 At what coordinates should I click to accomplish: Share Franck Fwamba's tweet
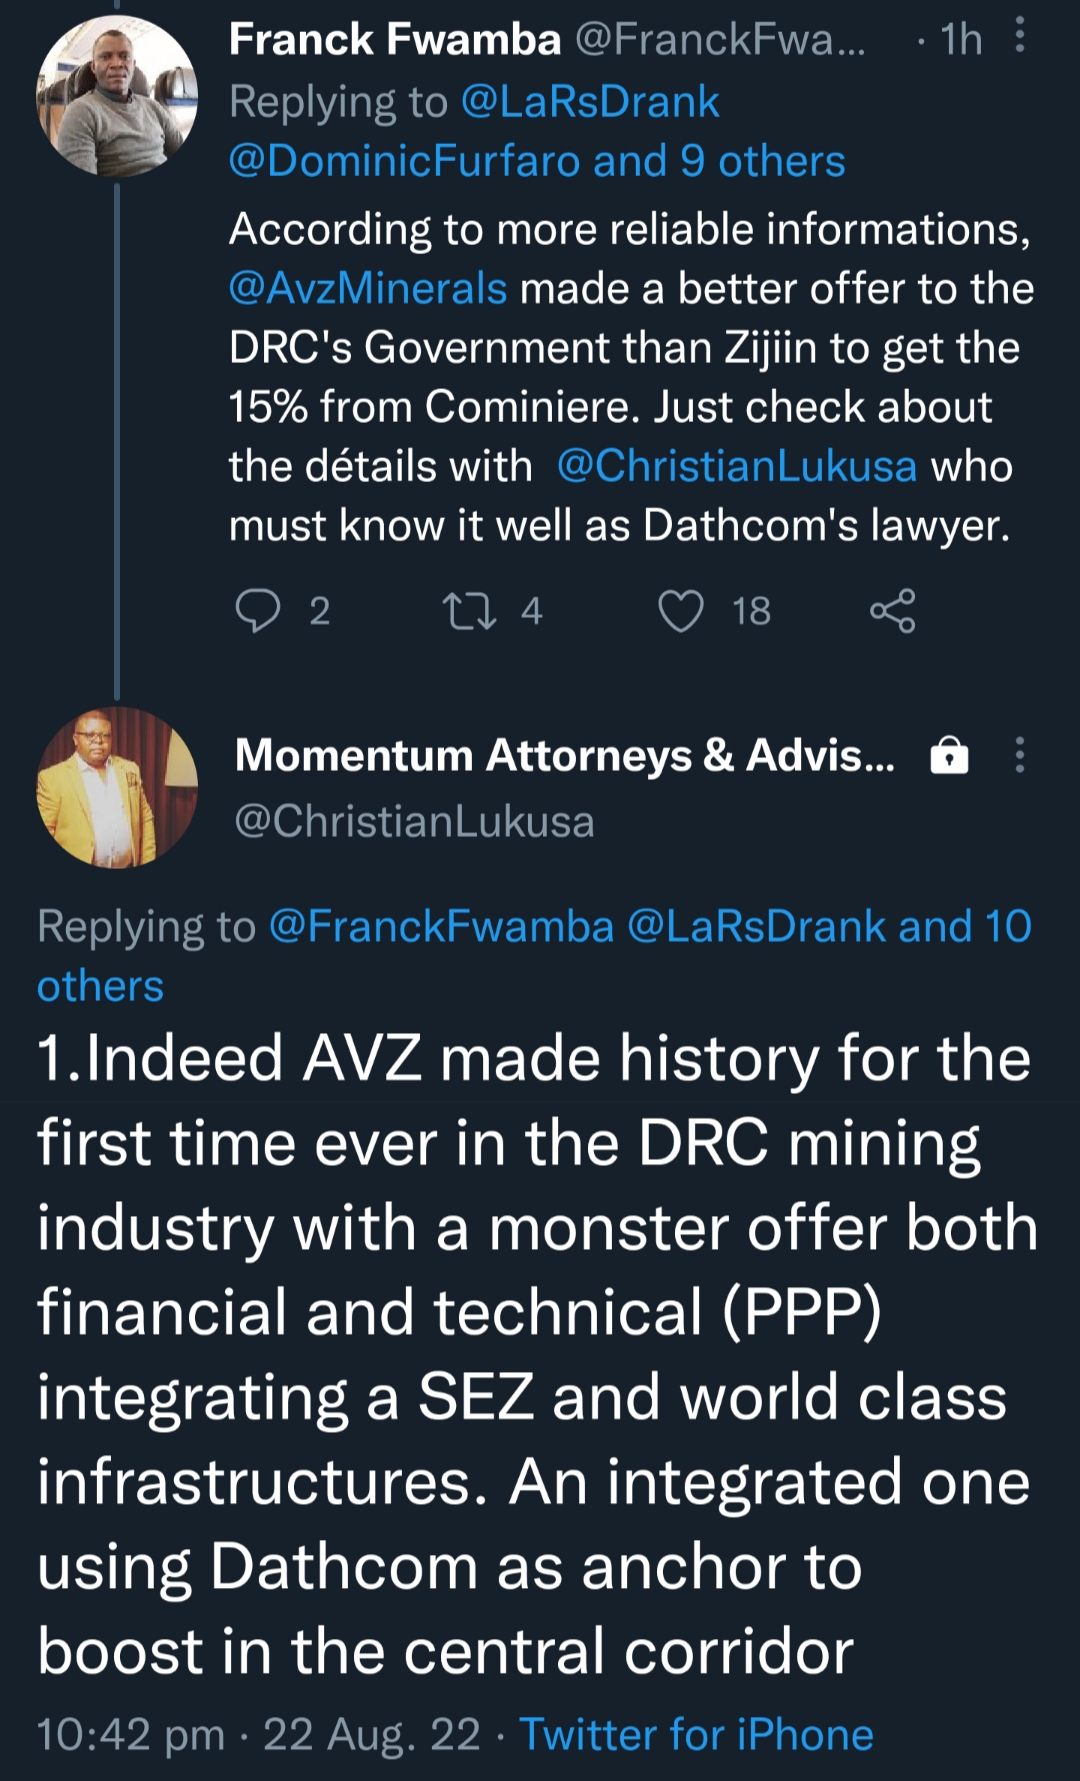point(892,611)
